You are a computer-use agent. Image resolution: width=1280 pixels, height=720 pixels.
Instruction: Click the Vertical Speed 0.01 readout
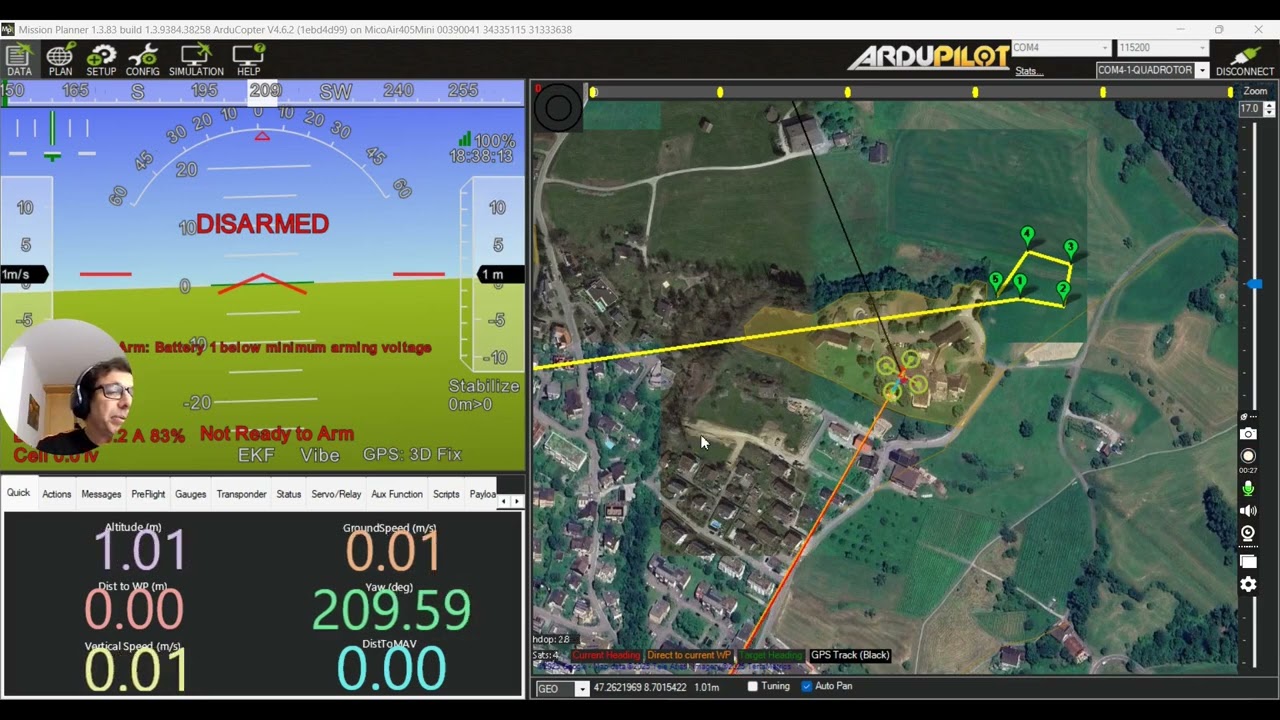[x=136, y=668]
